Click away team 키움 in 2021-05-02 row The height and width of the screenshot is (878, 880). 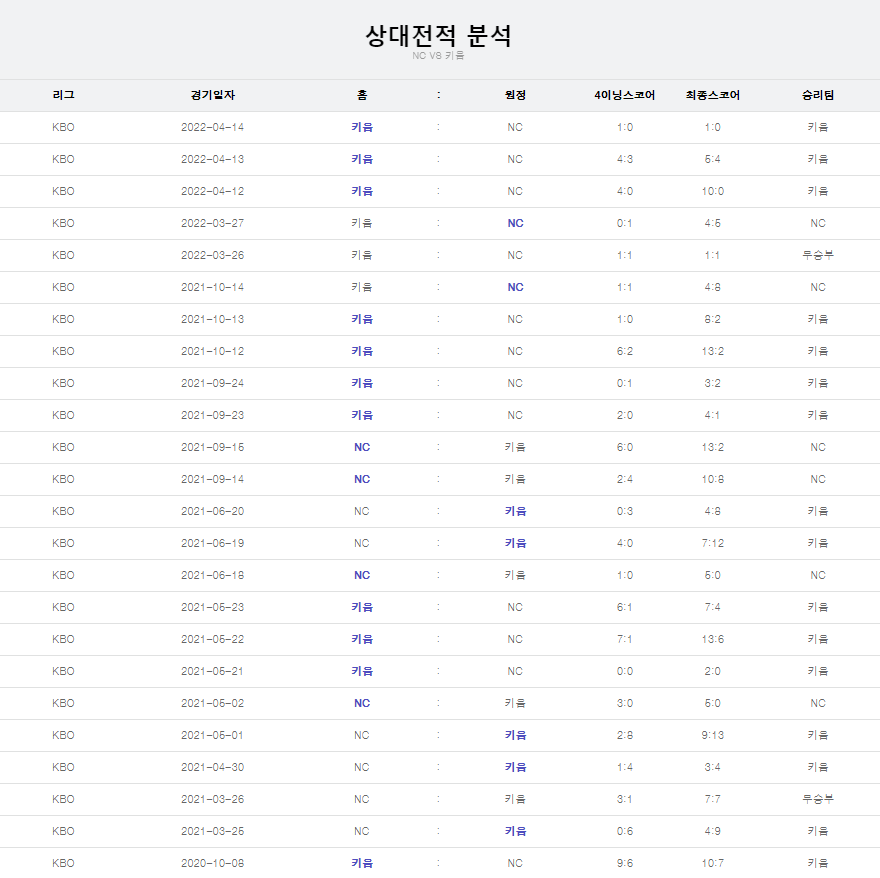[515, 703]
